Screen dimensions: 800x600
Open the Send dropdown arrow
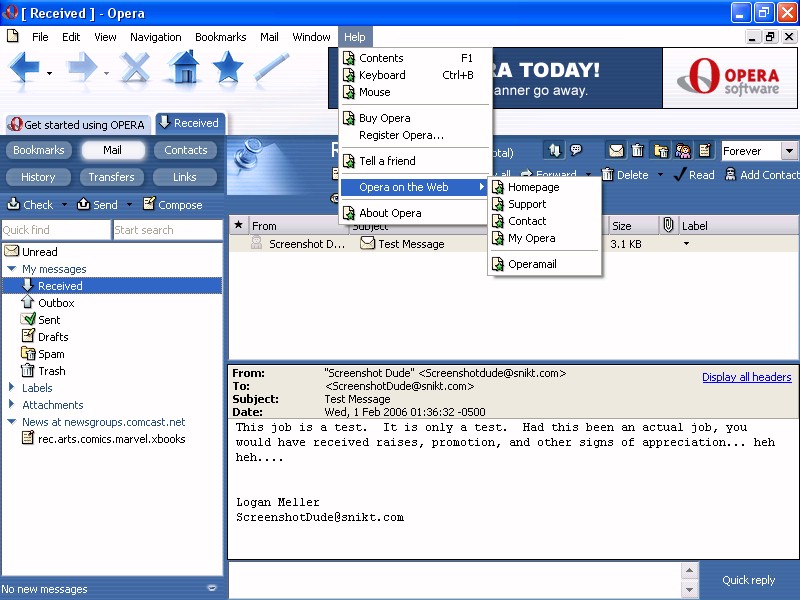pyautogui.click(x=129, y=205)
